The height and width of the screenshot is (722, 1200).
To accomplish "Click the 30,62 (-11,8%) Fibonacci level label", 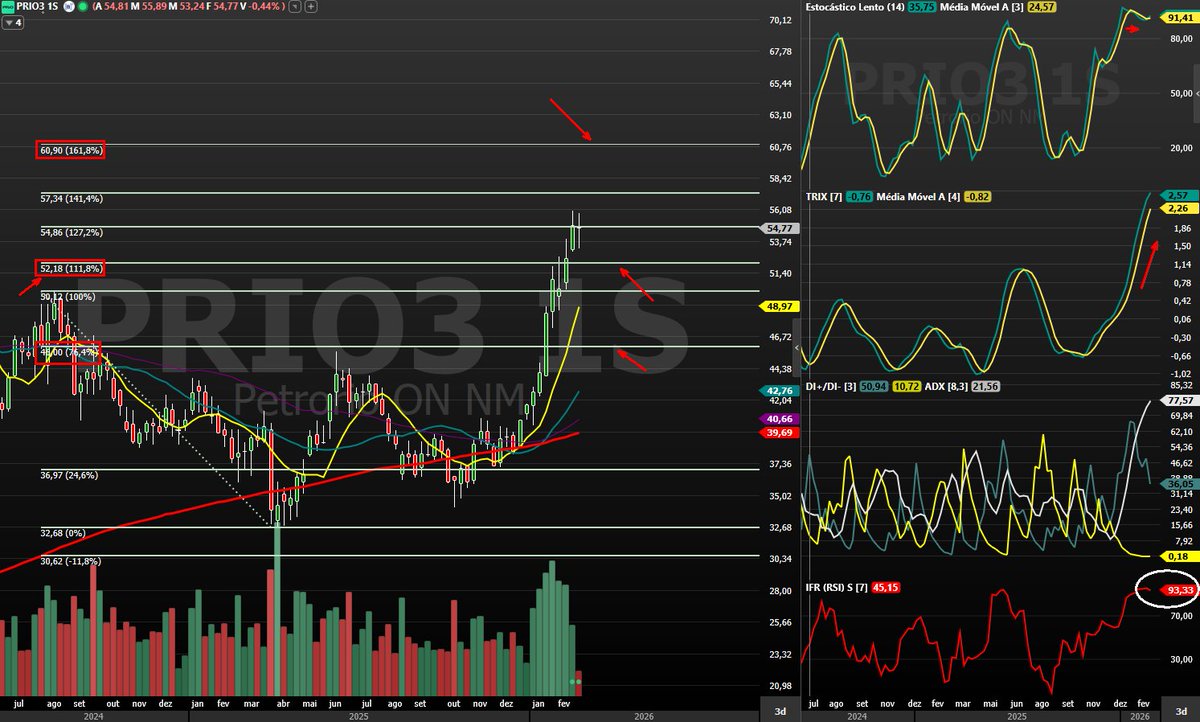I will (71, 561).
